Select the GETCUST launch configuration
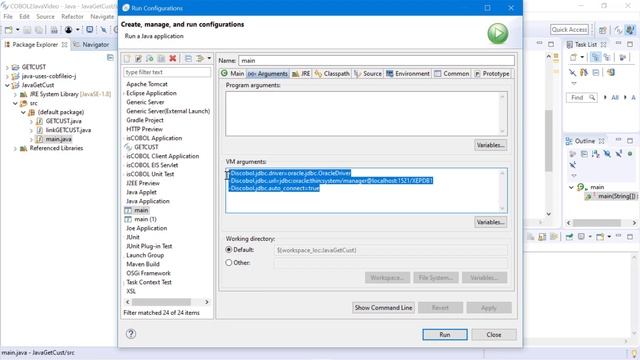640x360 pixels. (146, 147)
